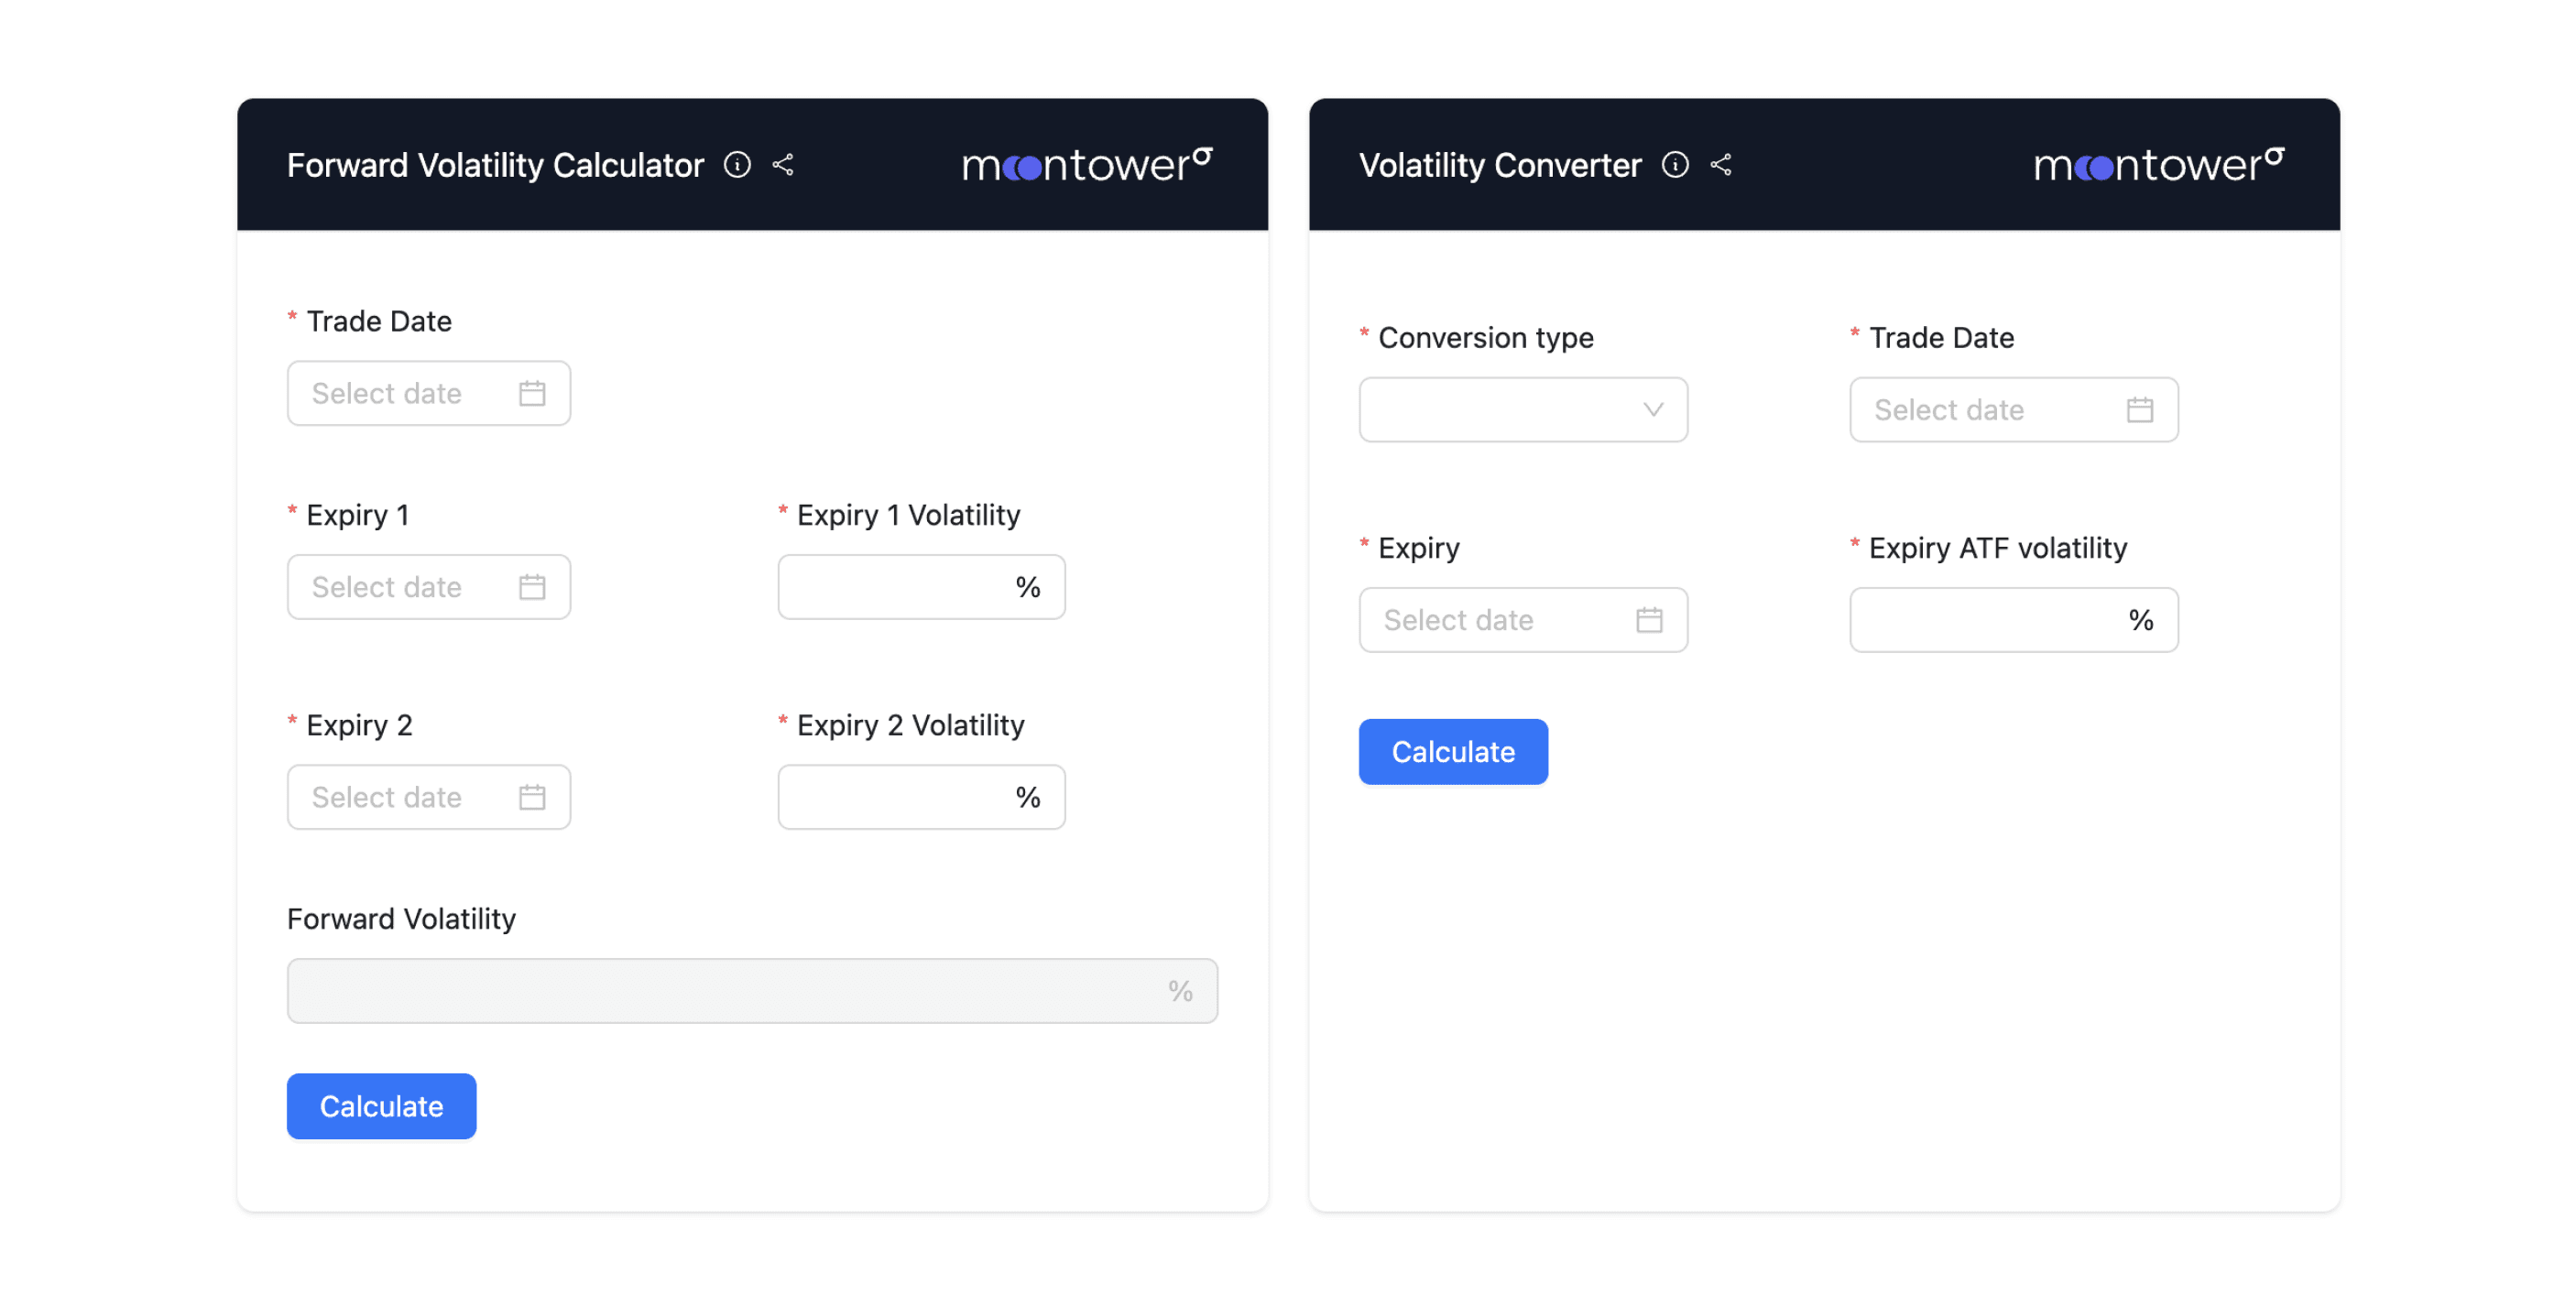This screenshot has width=2576, height=1306.
Task: Click Calculate in Forward Volatility Calculator
Action: click(x=381, y=1106)
